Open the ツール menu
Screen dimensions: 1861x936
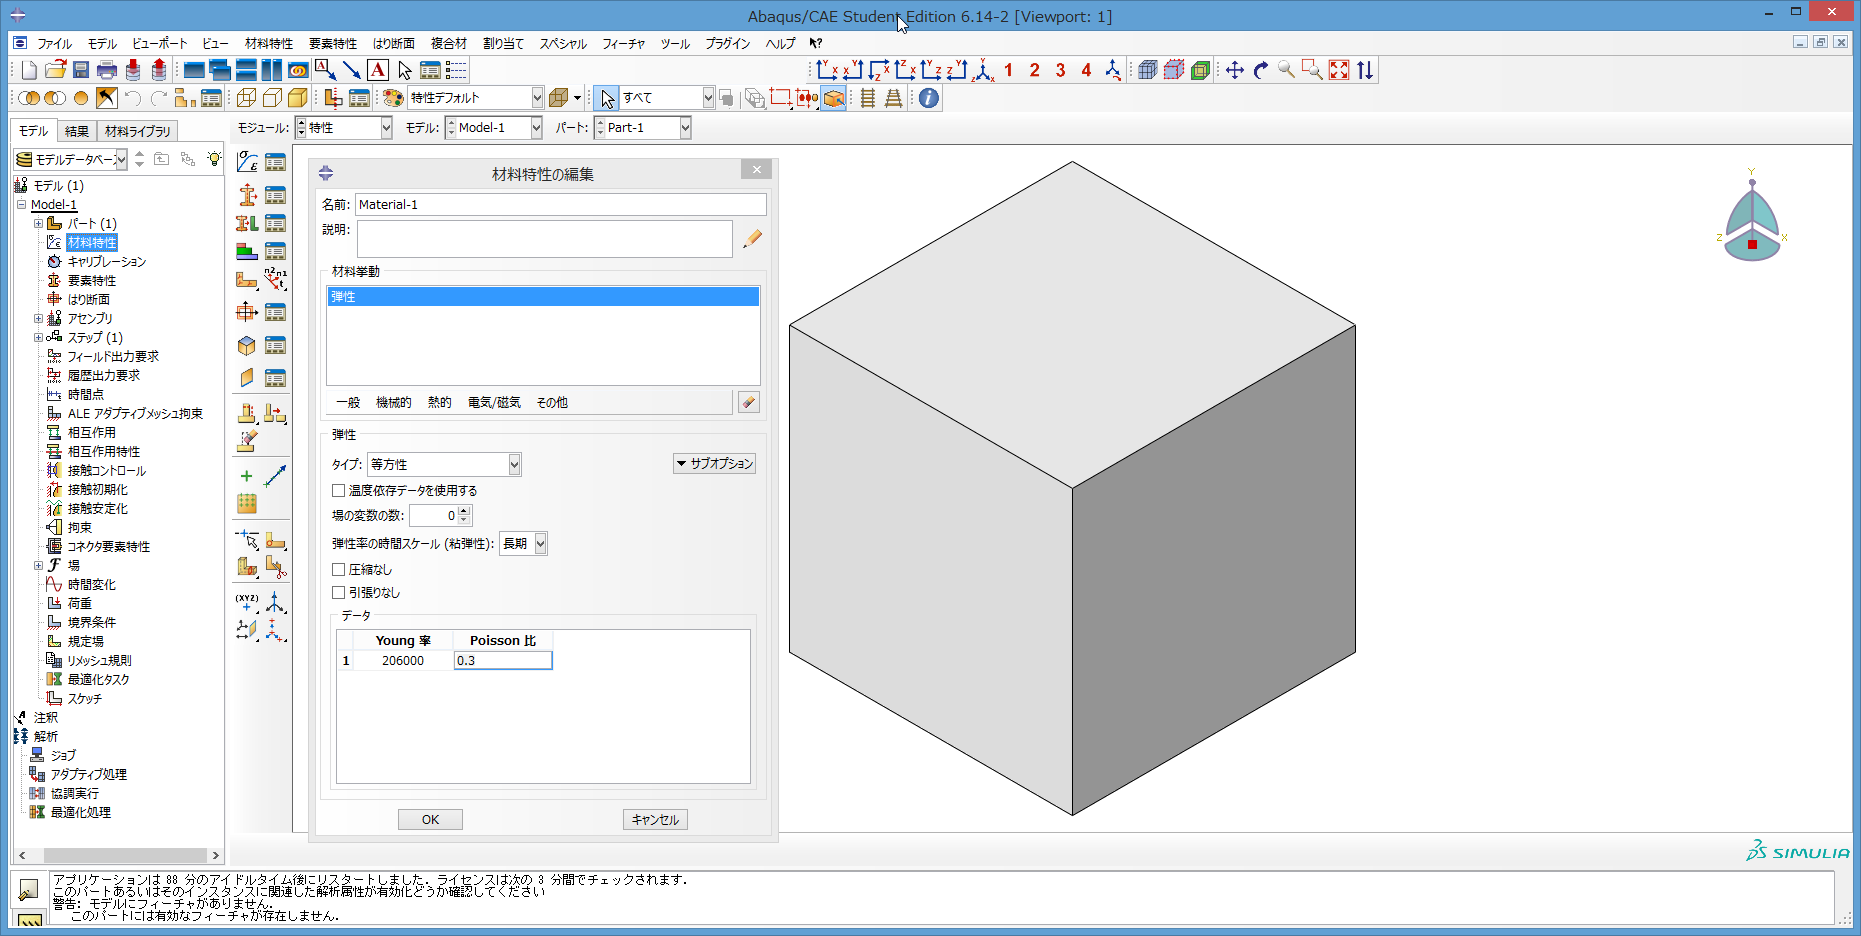pyautogui.click(x=675, y=44)
